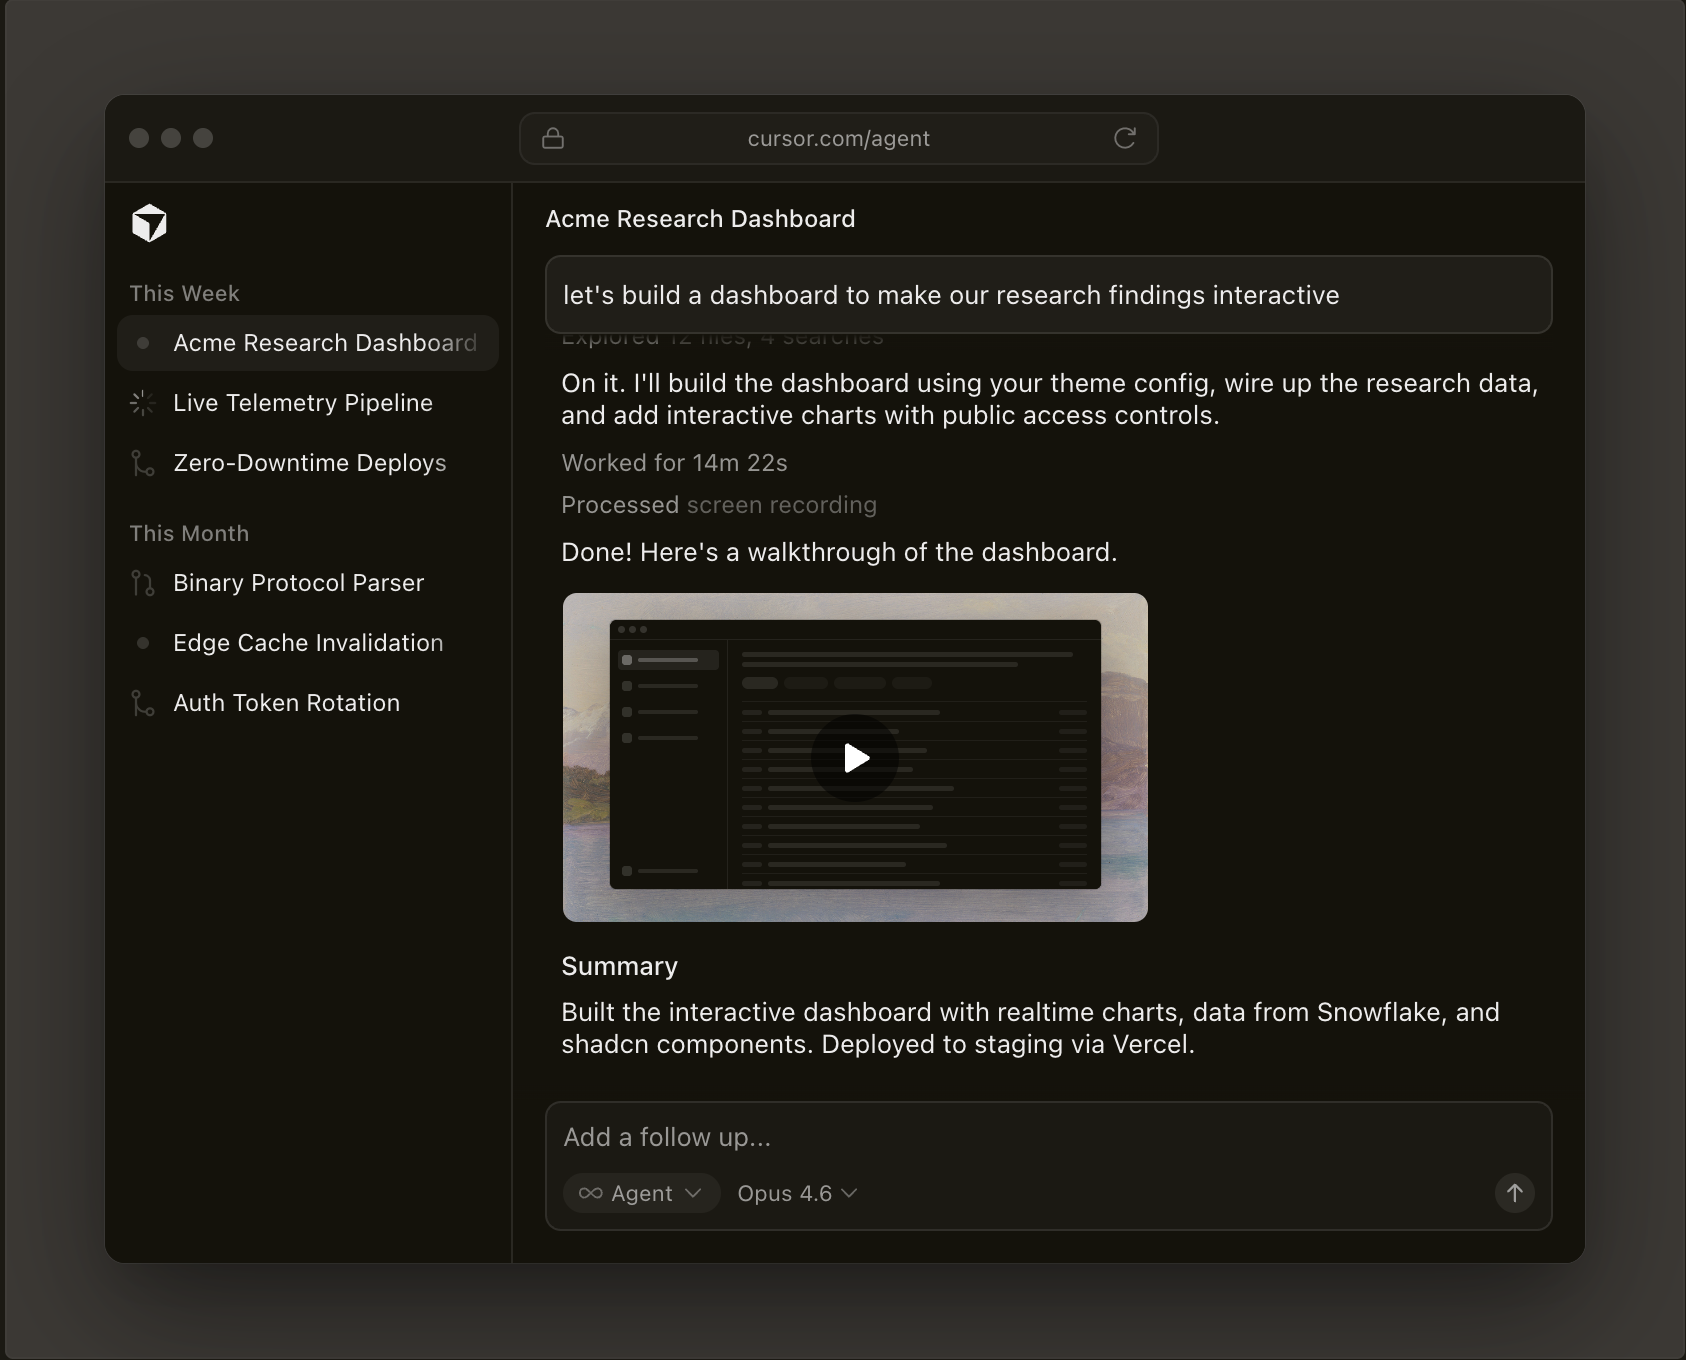The image size is (1686, 1360).
Task: Click the send arrow button
Action: [x=1514, y=1193]
